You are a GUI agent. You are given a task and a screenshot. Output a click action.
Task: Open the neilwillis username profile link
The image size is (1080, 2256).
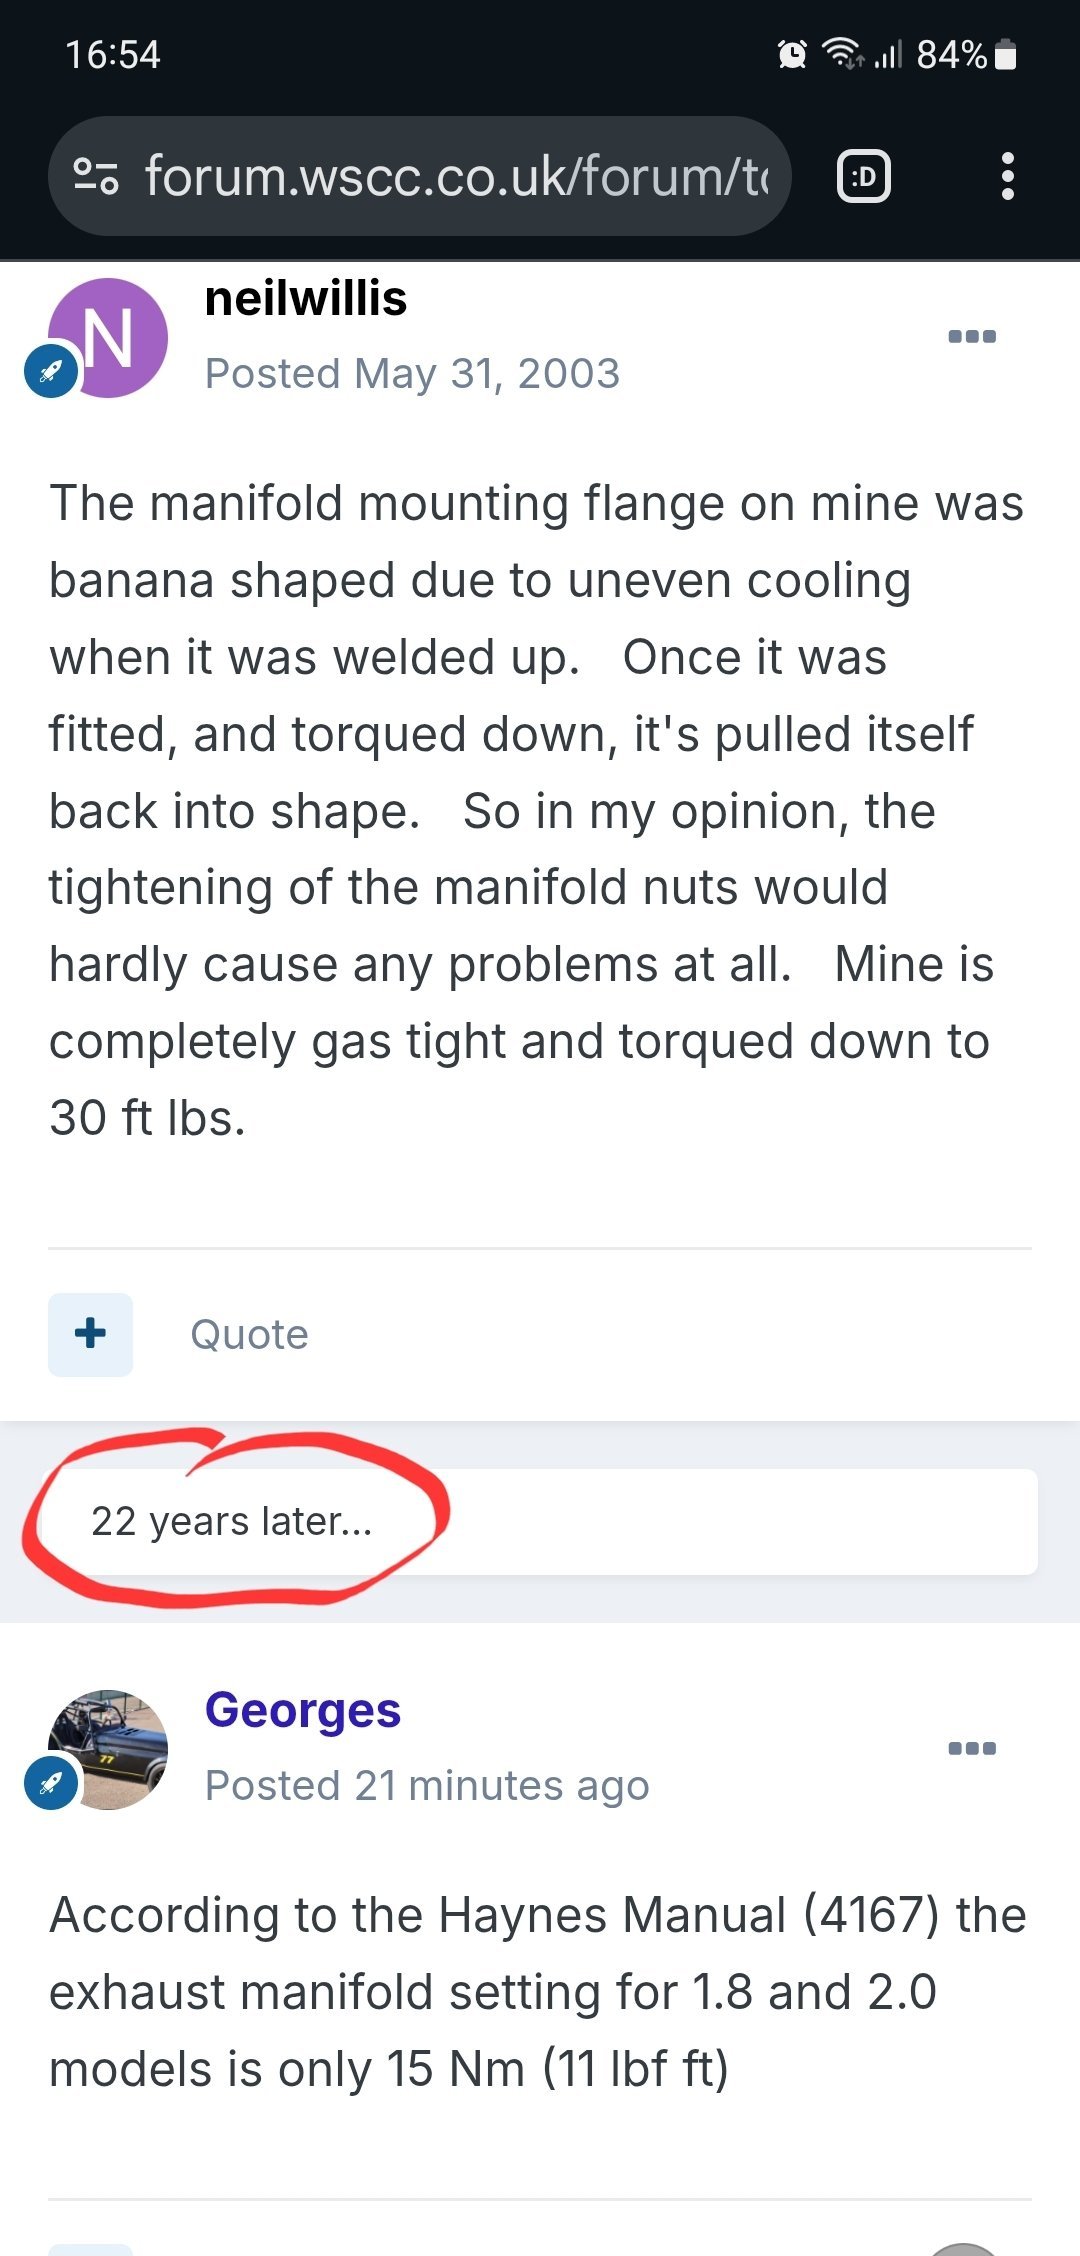pyautogui.click(x=306, y=299)
